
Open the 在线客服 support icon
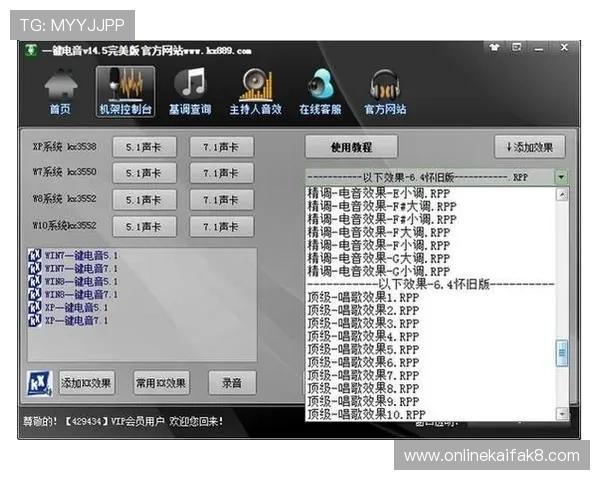pyautogui.click(x=320, y=91)
